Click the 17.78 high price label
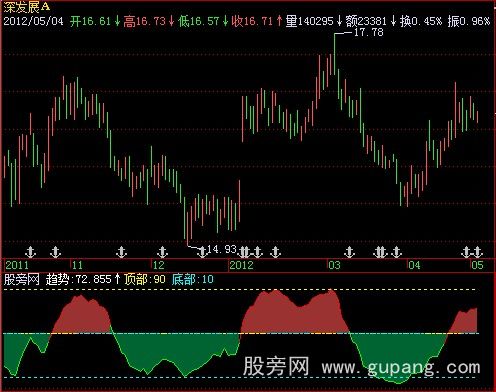496x392 pixels. 368,32
